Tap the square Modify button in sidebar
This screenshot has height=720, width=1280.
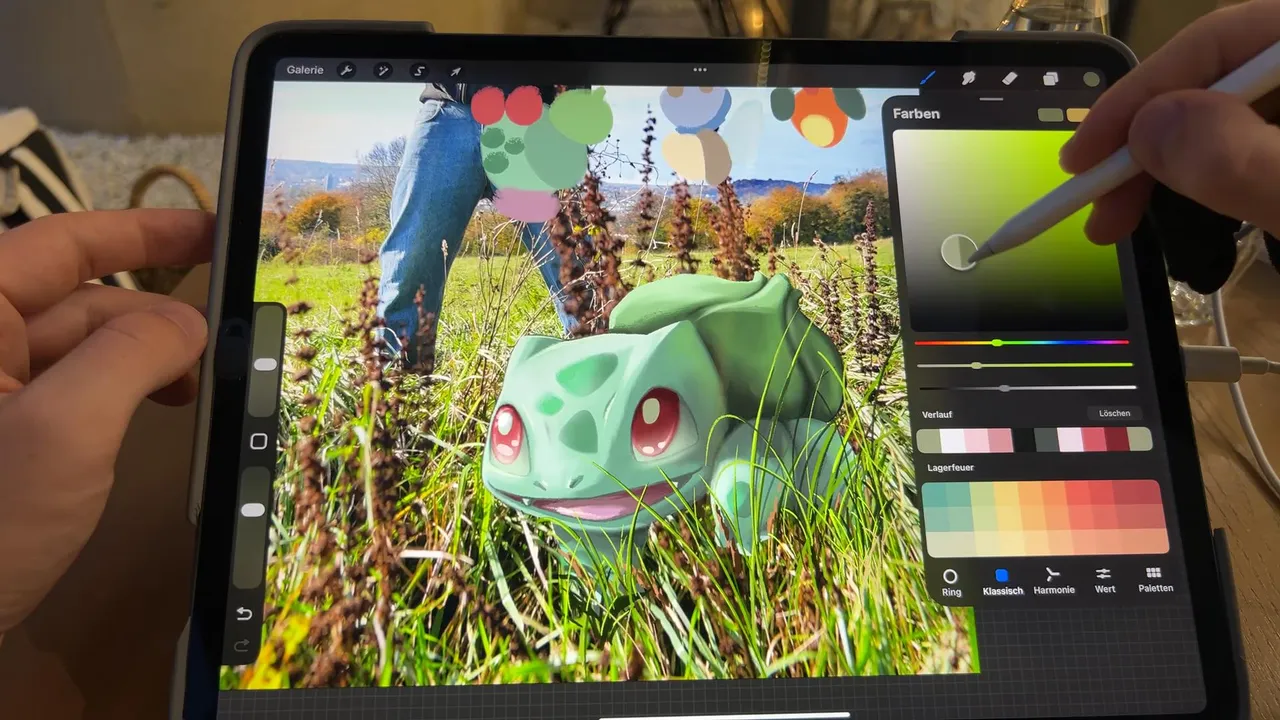coord(259,441)
